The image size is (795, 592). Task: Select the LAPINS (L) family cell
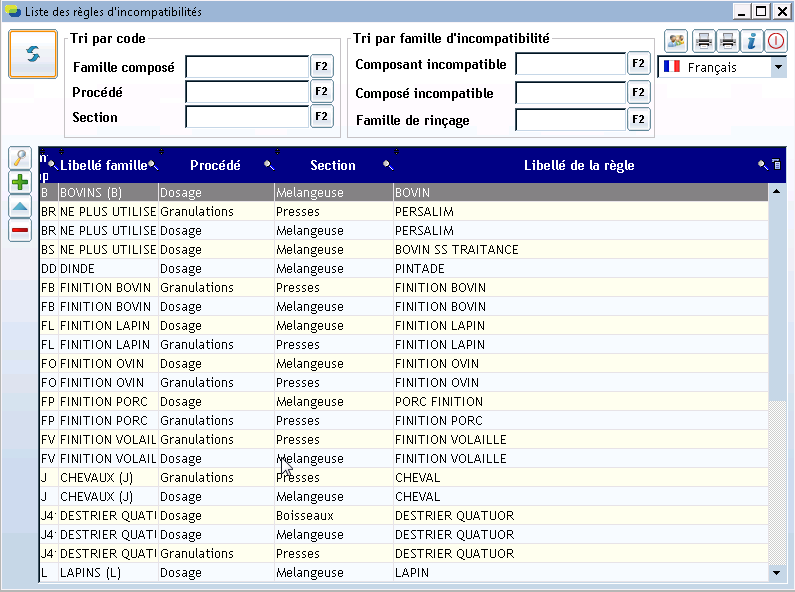(108, 573)
